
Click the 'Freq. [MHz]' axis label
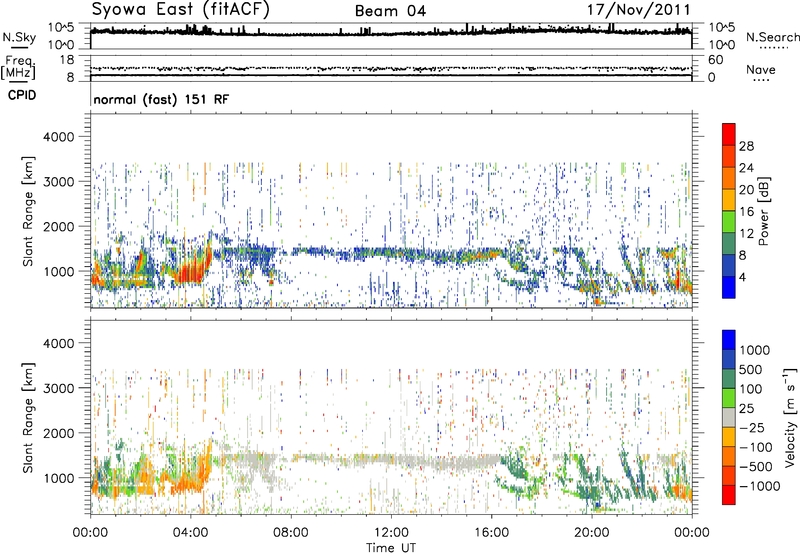pyautogui.click(x=18, y=68)
